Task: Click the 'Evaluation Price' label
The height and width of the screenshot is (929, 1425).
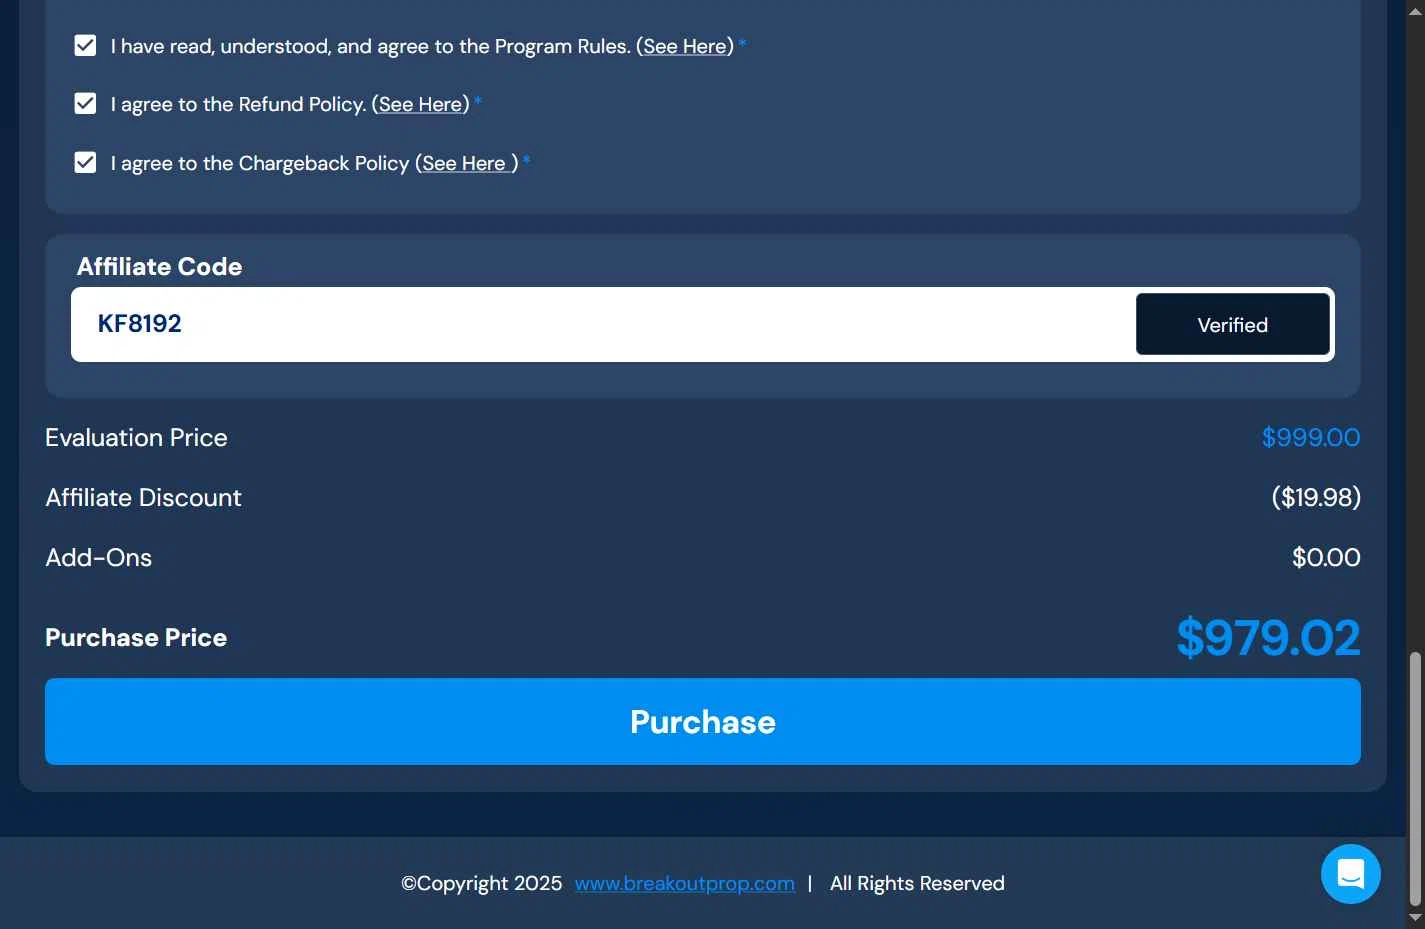Action: [x=136, y=438]
